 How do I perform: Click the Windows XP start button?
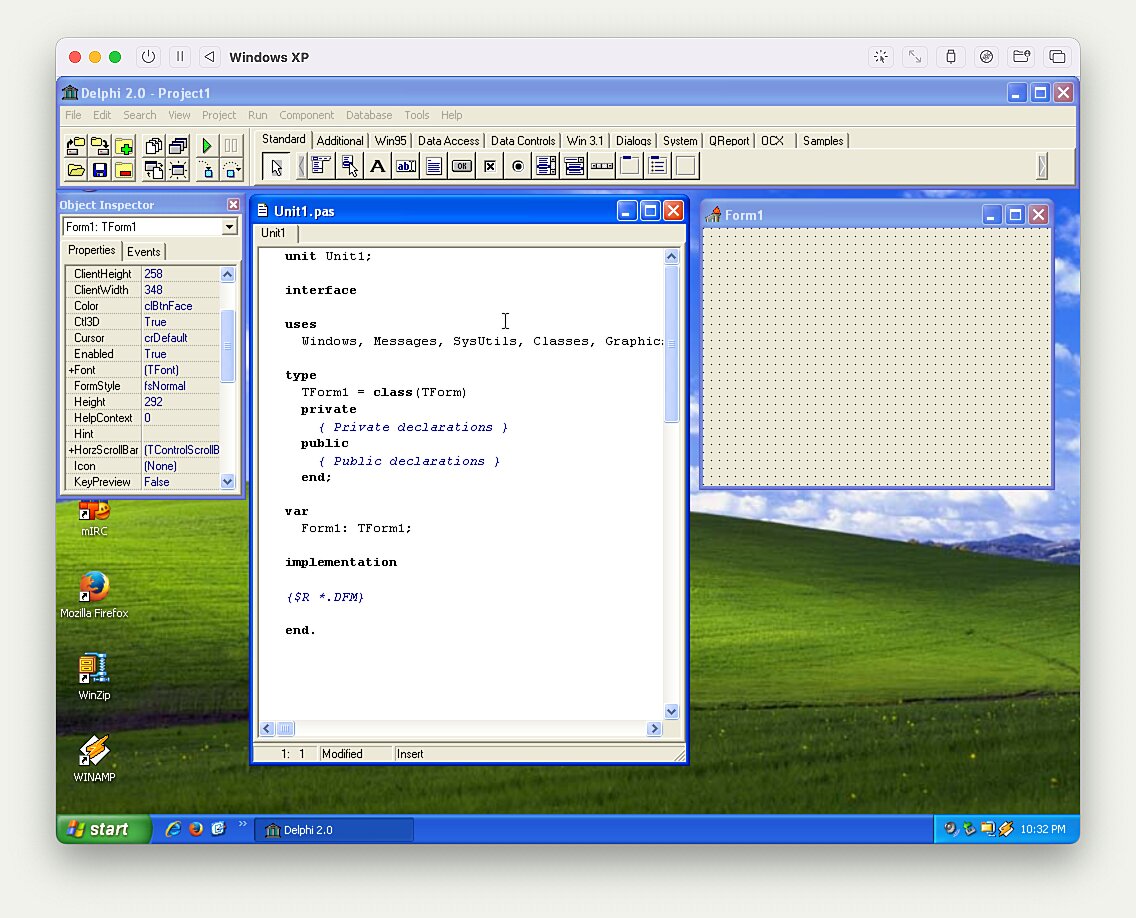click(103, 829)
